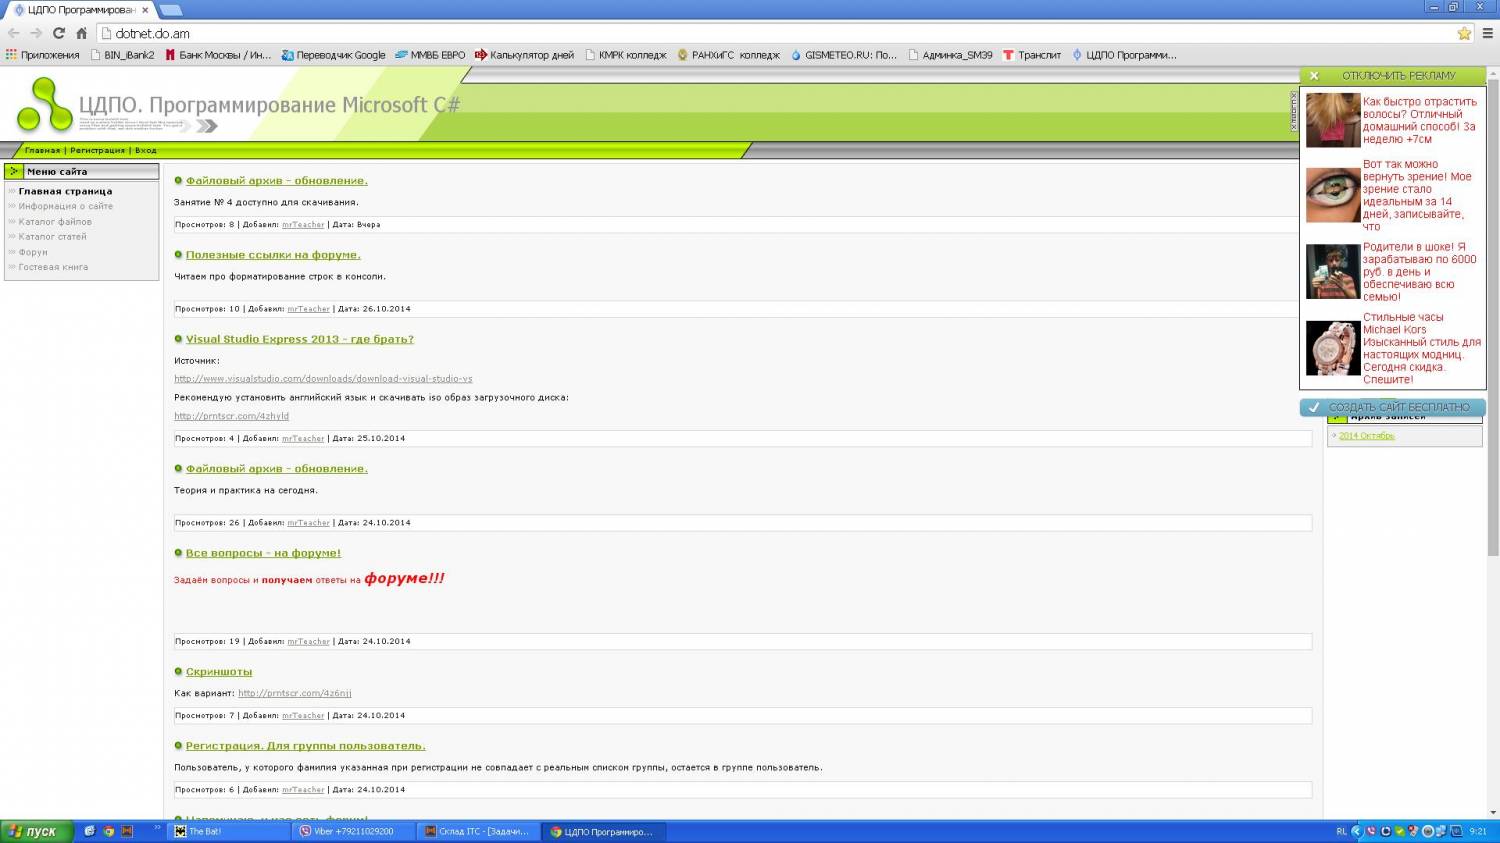This screenshot has width=1500, height=843.
Task: Open the КМРК колледж bookmark
Action: click(x=626, y=55)
